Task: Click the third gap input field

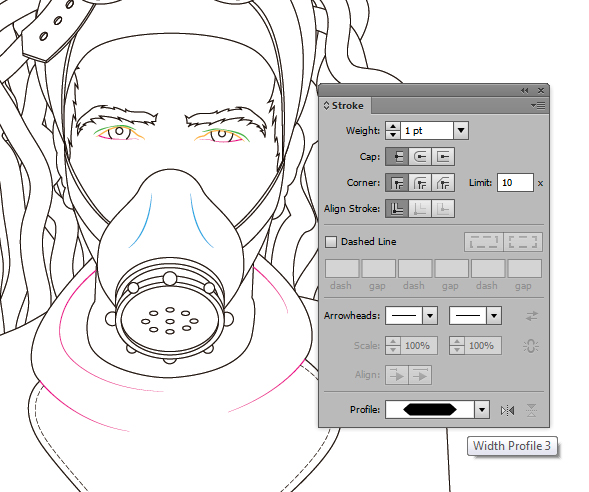Action: tap(524, 269)
